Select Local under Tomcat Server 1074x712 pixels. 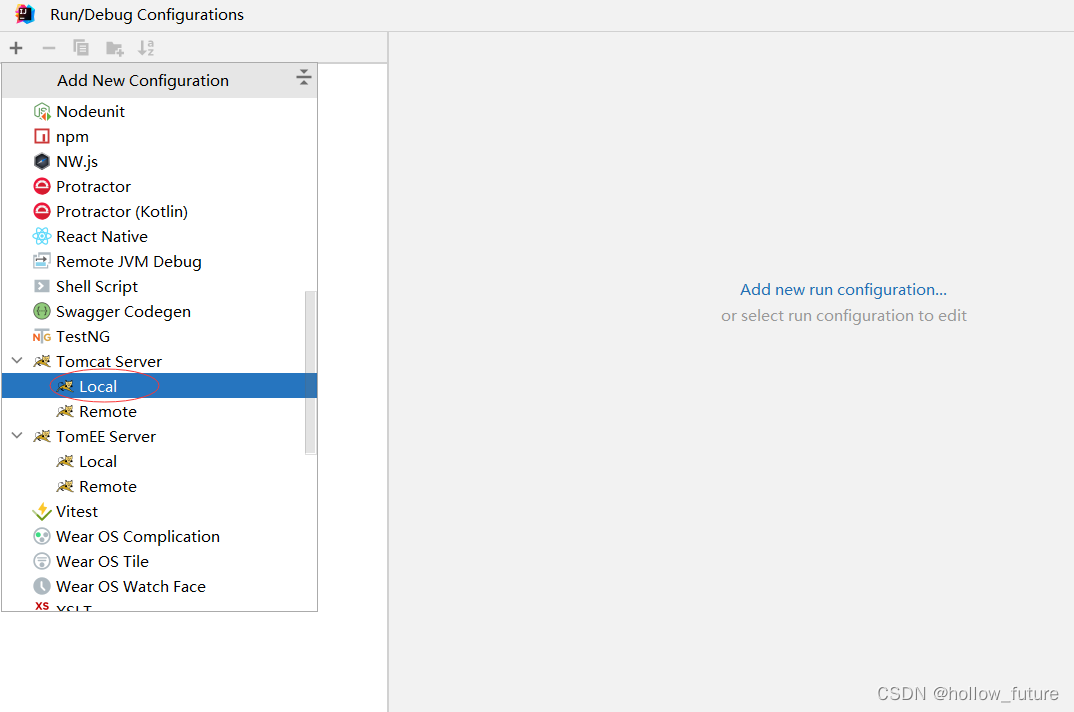pos(160,386)
